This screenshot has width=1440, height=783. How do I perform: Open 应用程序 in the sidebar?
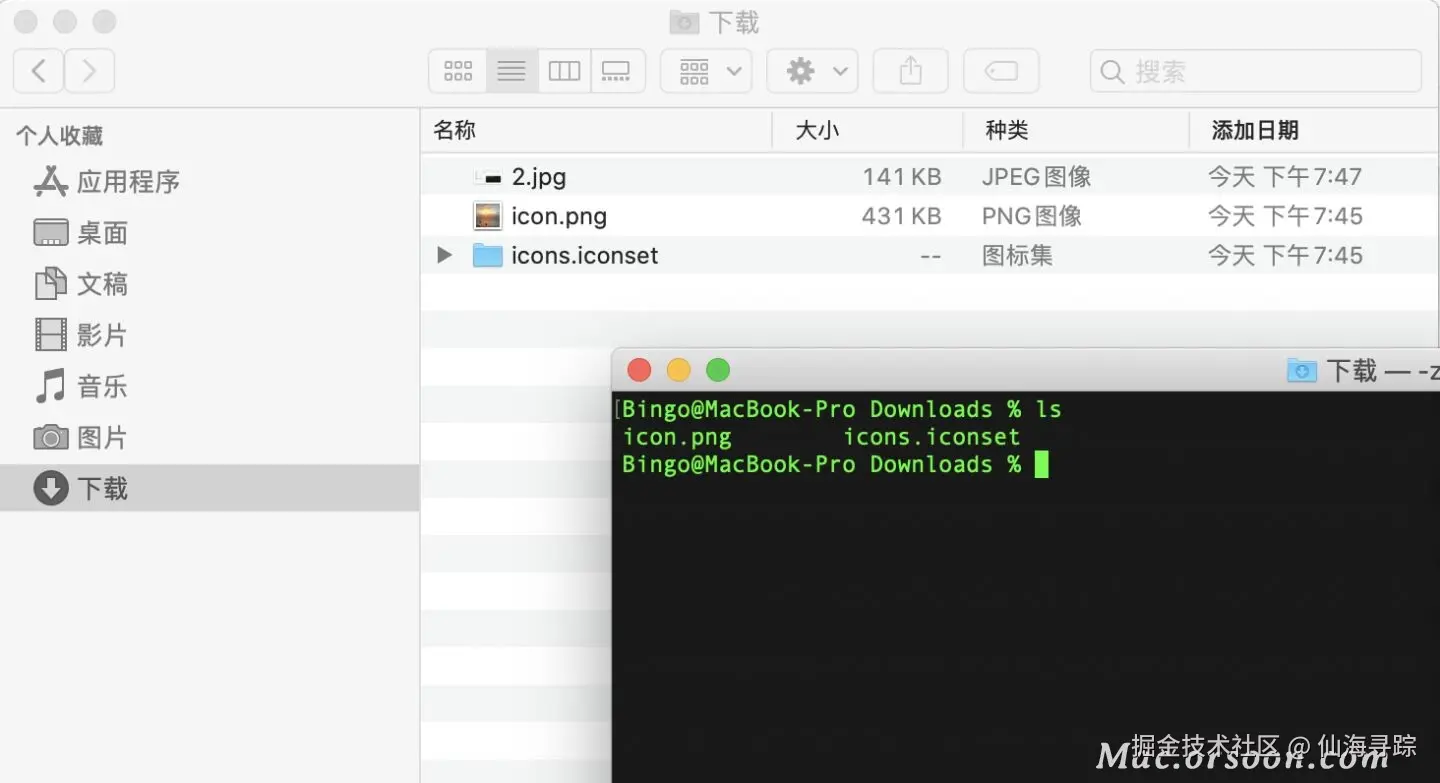click(106, 181)
